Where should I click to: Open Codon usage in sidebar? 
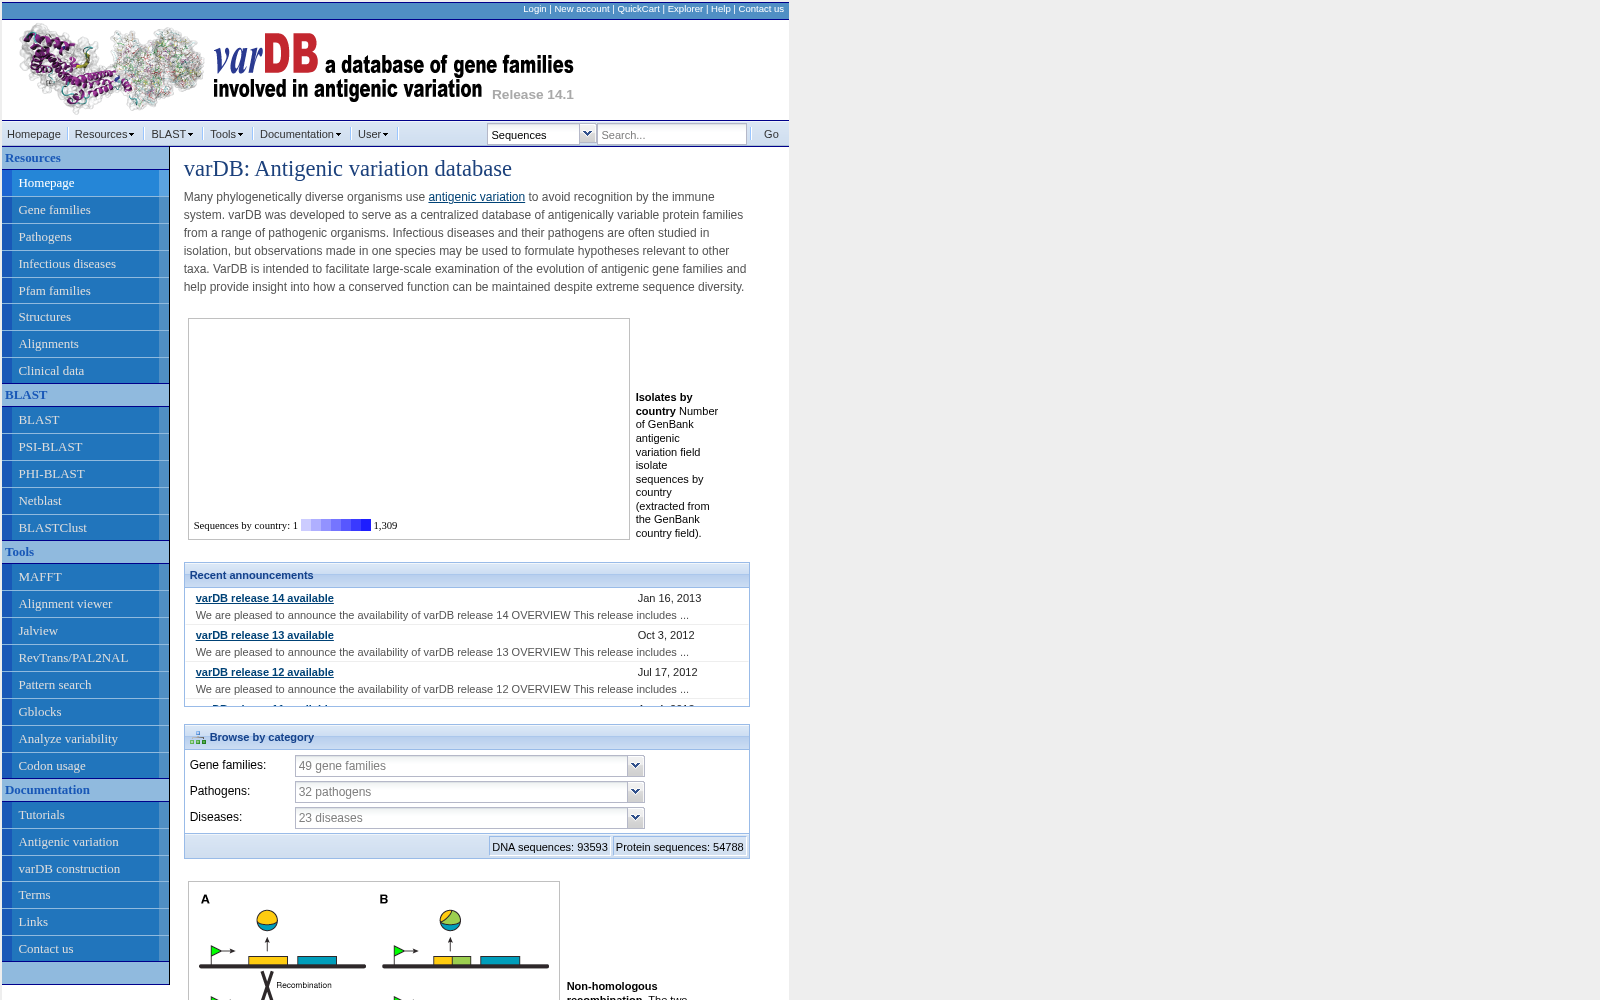[85, 766]
